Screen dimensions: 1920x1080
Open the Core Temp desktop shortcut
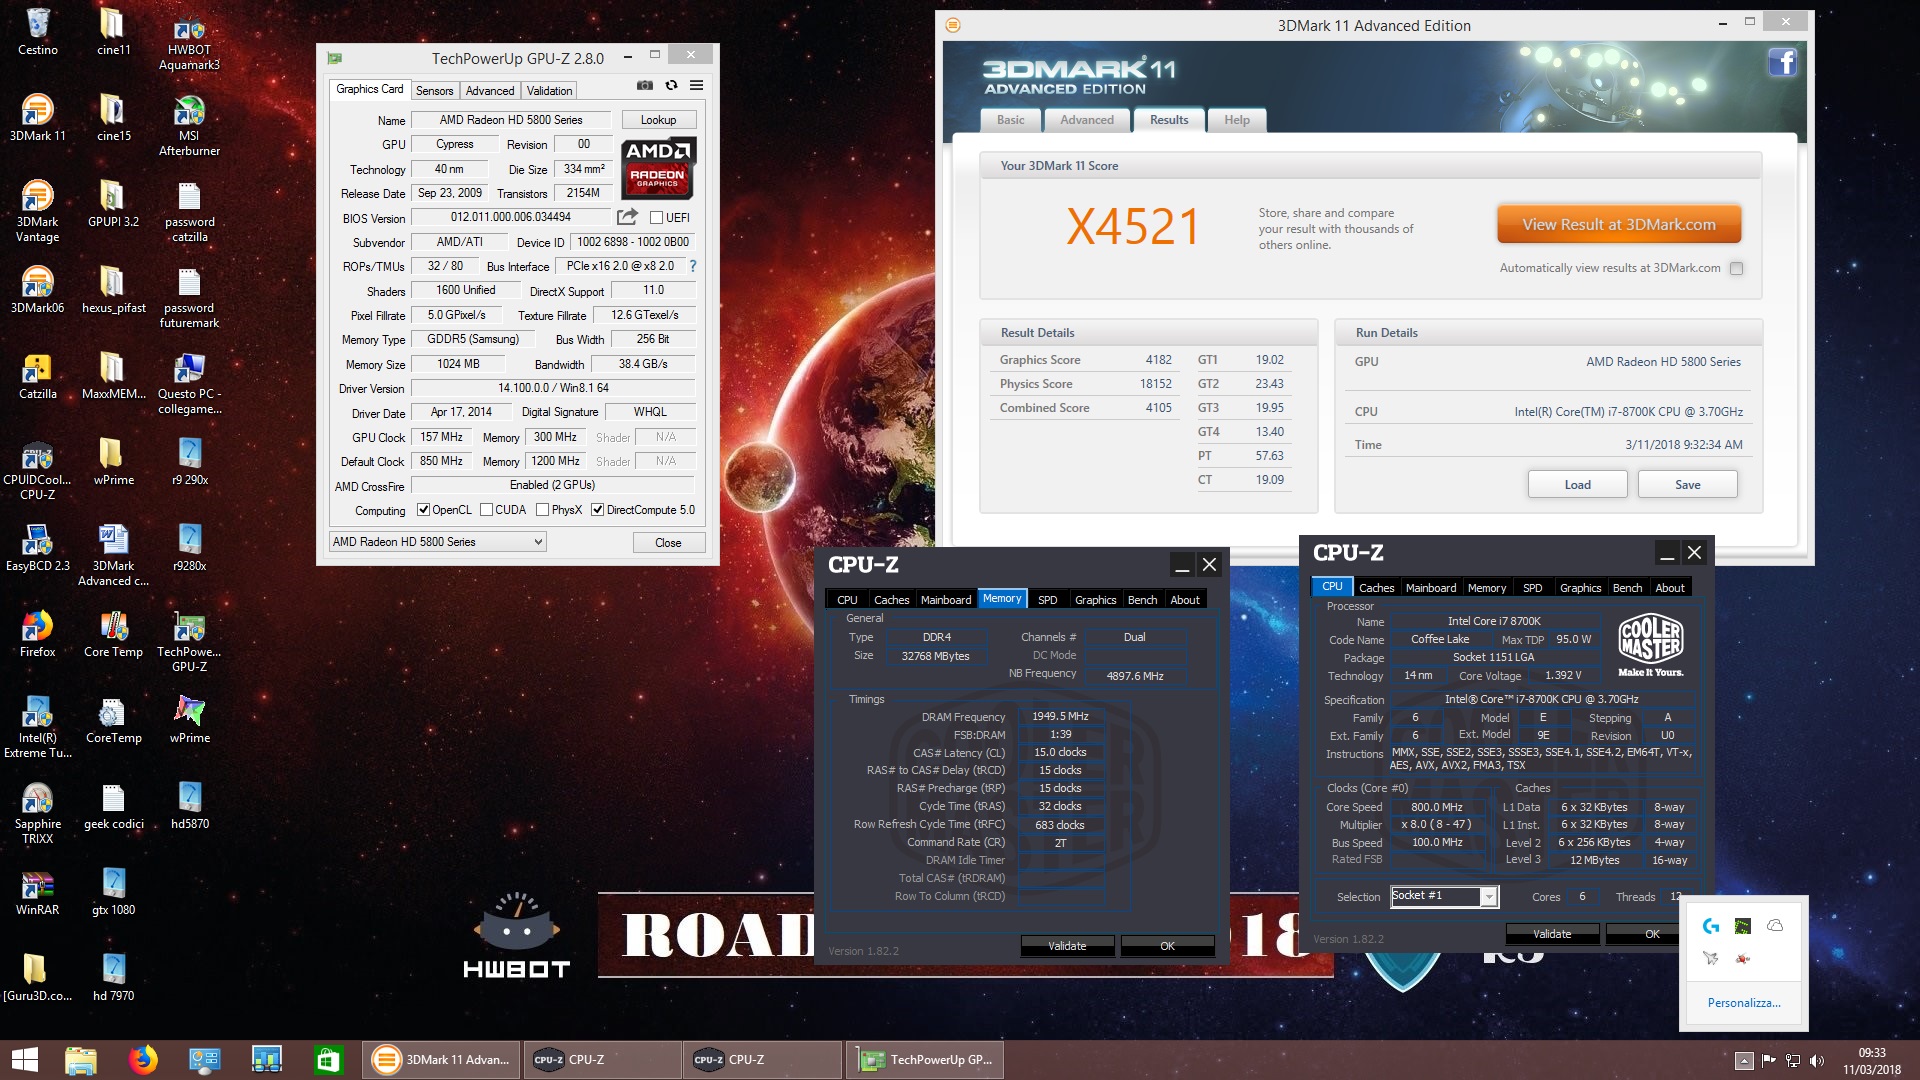(113, 634)
